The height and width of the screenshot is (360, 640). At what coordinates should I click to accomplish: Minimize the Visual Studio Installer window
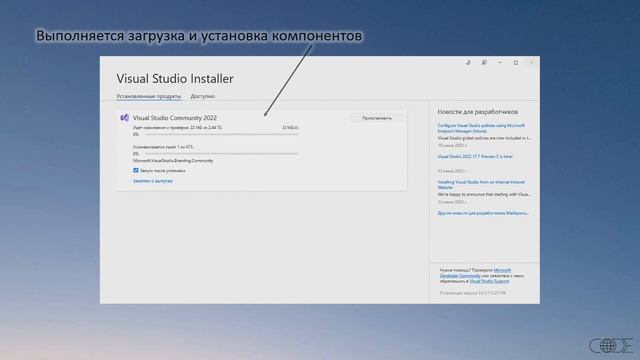click(500, 62)
